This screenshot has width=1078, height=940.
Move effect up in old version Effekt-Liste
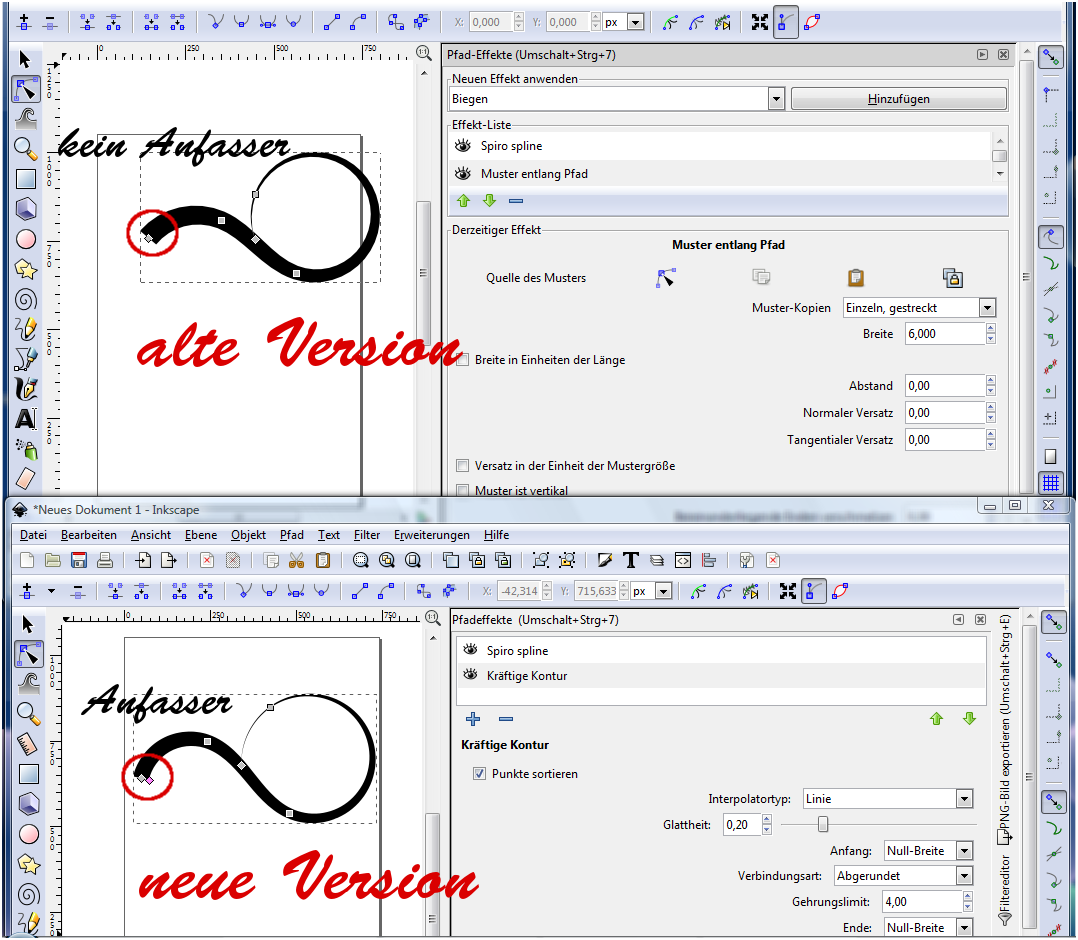pos(463,200)
